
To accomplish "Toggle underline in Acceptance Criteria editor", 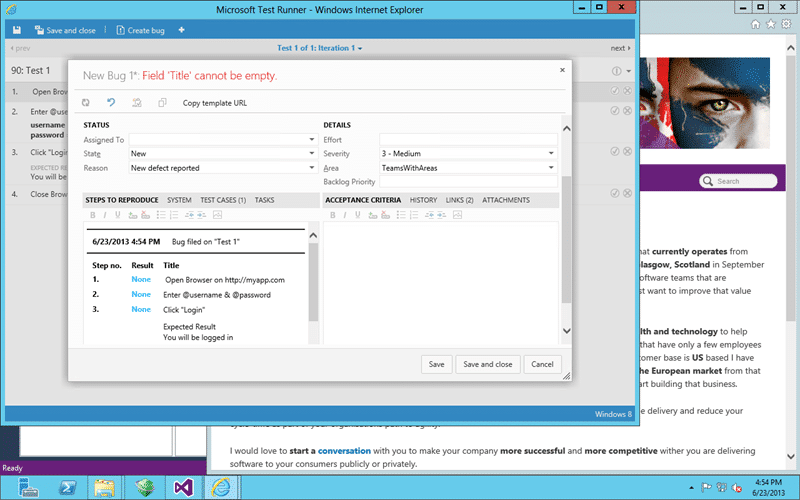I will tap(357, 215).
